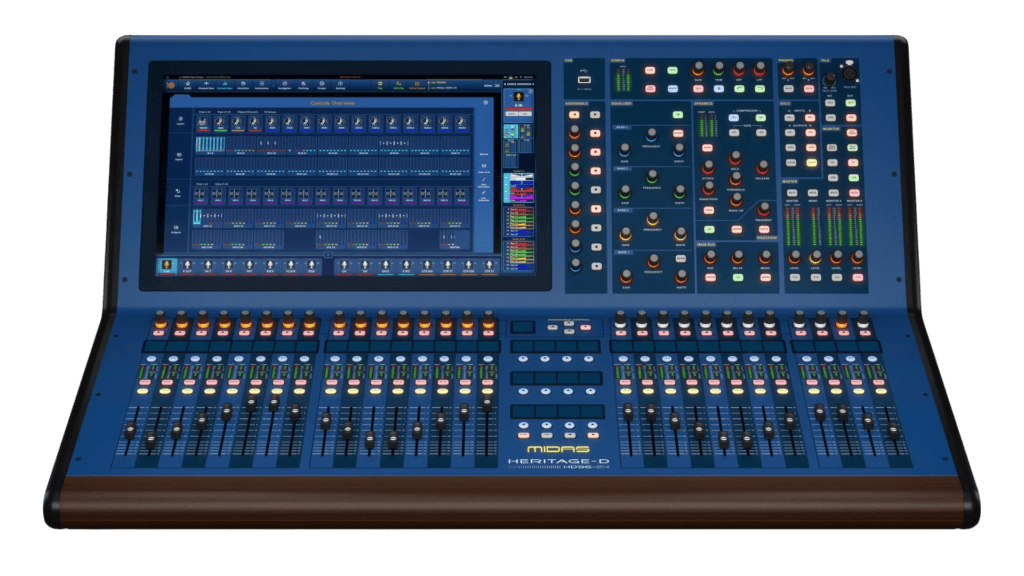
Task: Select the Outputs section icon in overview sidebar
Action: [x=176, y=229]
